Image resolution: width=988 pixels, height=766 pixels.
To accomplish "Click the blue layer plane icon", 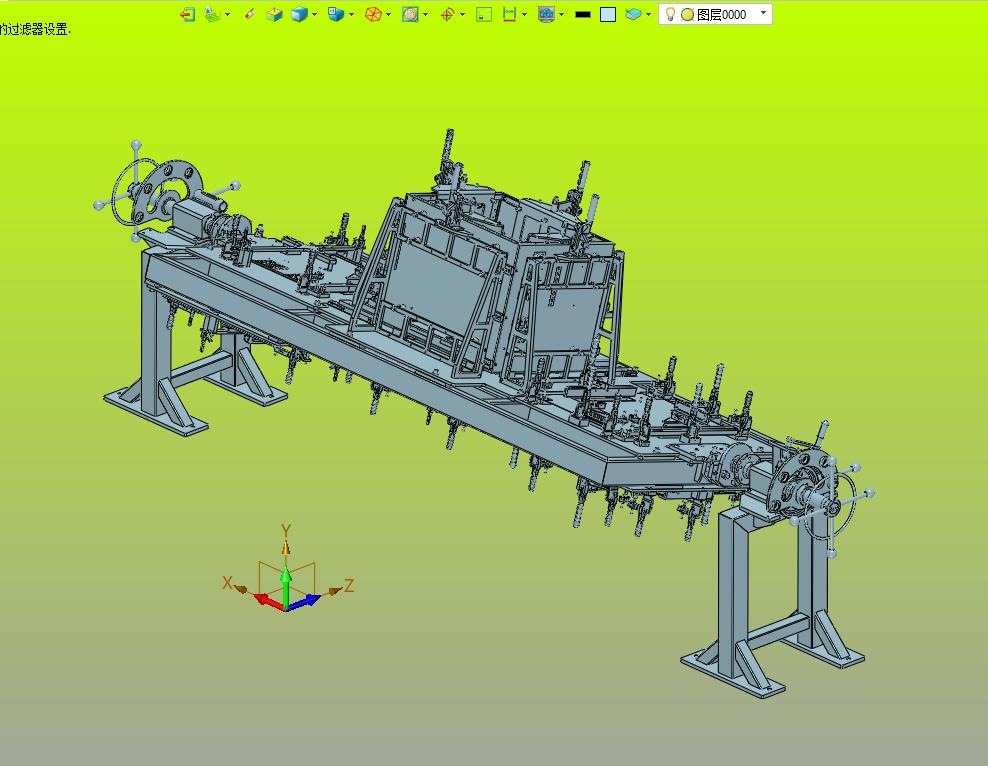I will [633, 14].
